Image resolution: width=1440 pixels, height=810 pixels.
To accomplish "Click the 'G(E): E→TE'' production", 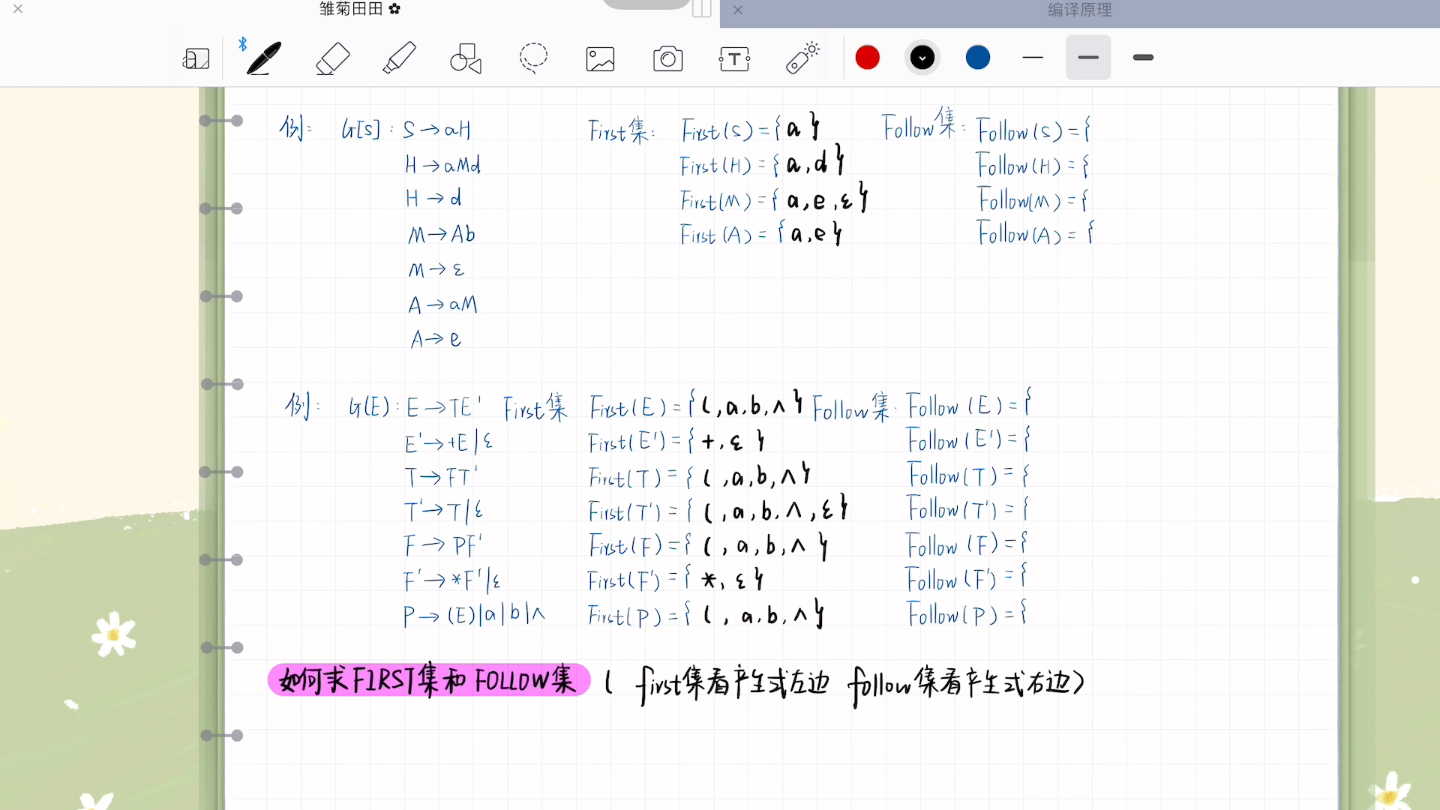I will point(415,407).
